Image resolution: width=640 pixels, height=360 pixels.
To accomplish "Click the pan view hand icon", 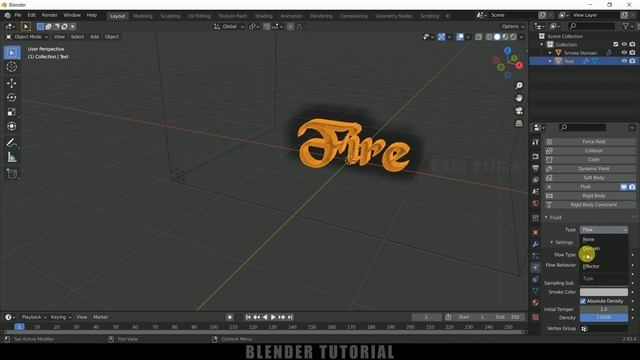I will 519,98.
